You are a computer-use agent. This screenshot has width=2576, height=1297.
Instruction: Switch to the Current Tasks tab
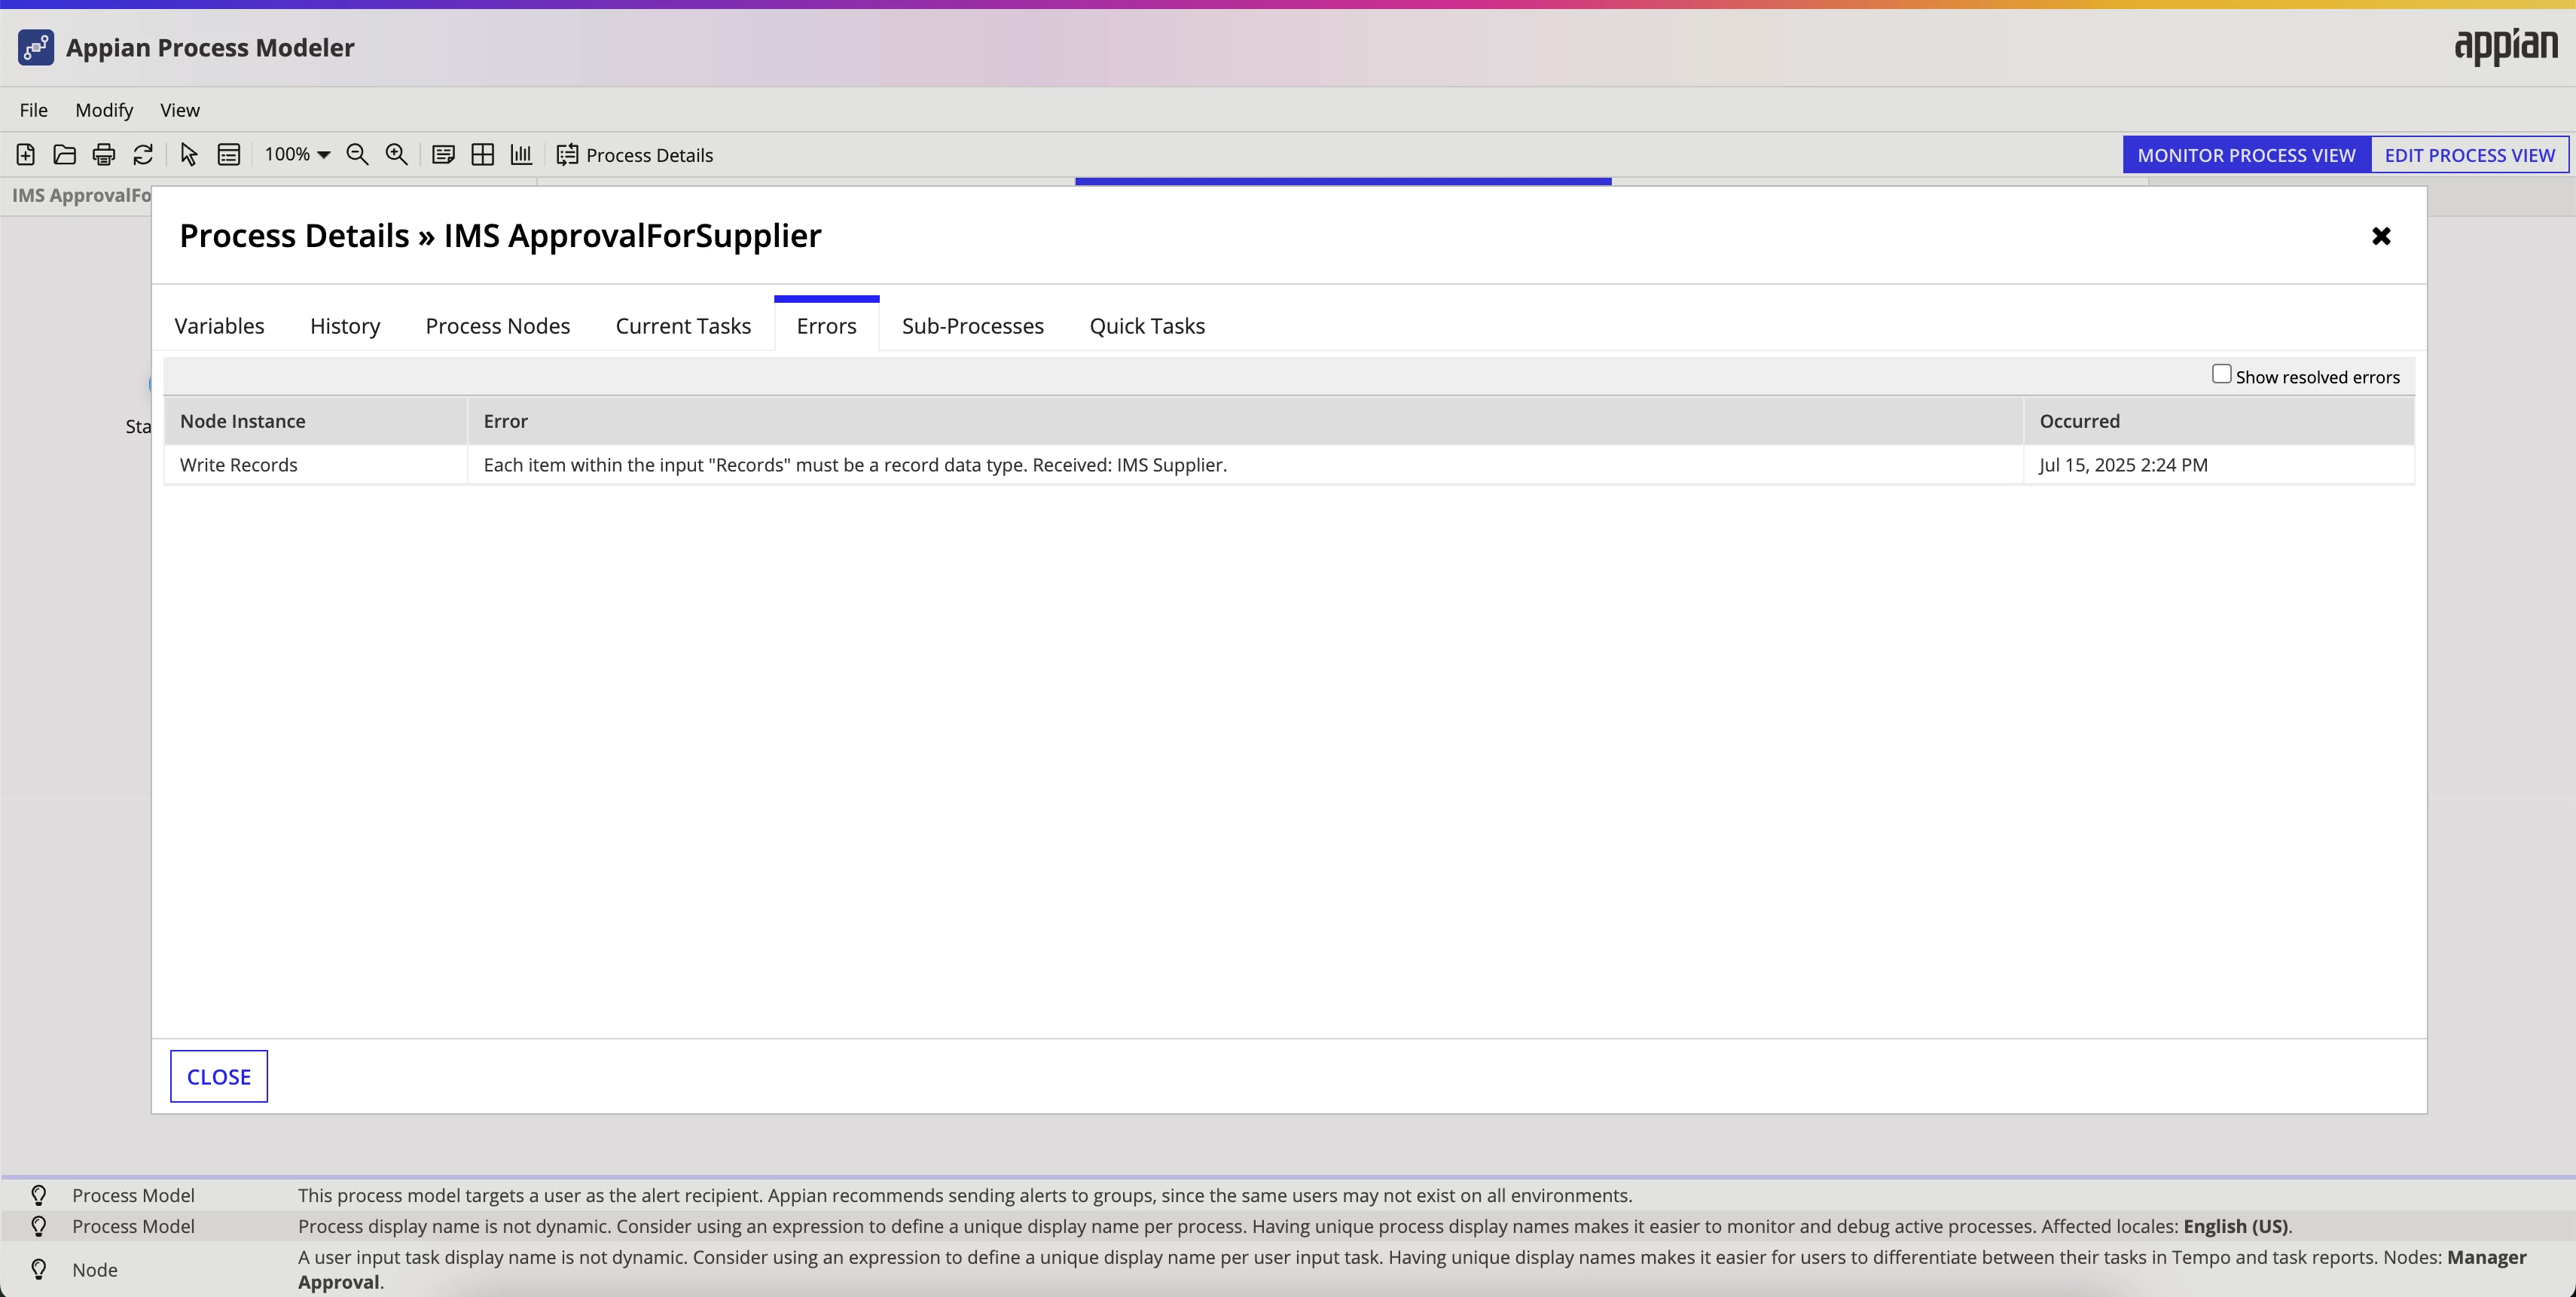[683, 326]
